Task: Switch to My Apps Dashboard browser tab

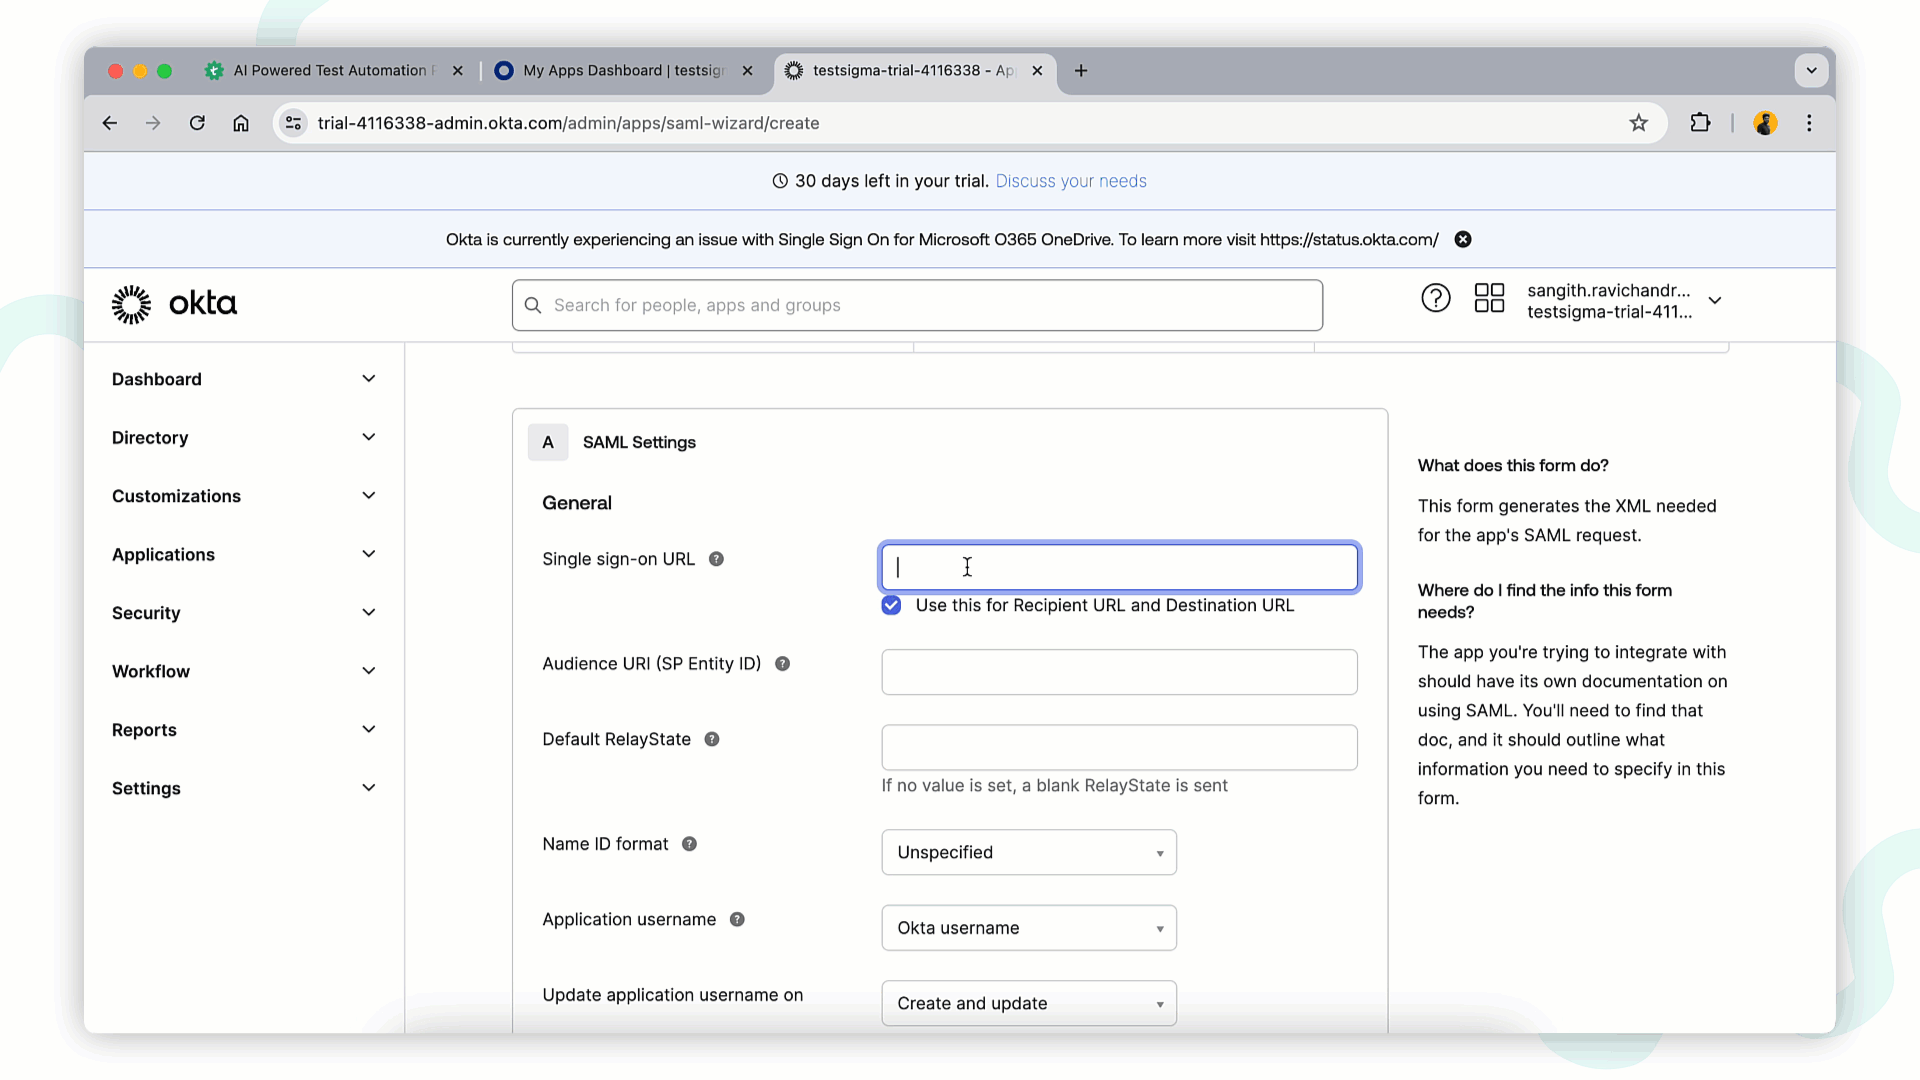Action: 623,71
